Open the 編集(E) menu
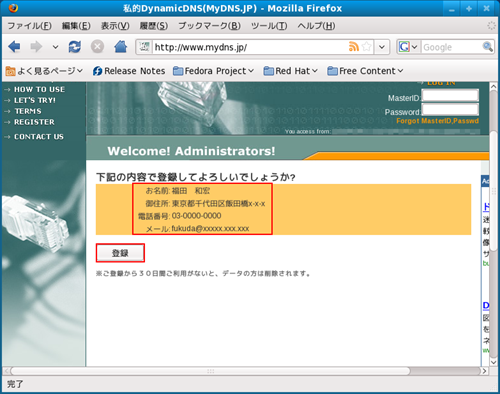This screenshot has height=394, width=500. coord(76,26)
